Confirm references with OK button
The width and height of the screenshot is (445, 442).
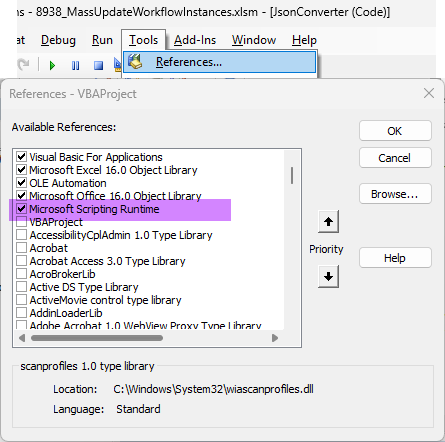(x=395, y=131)
